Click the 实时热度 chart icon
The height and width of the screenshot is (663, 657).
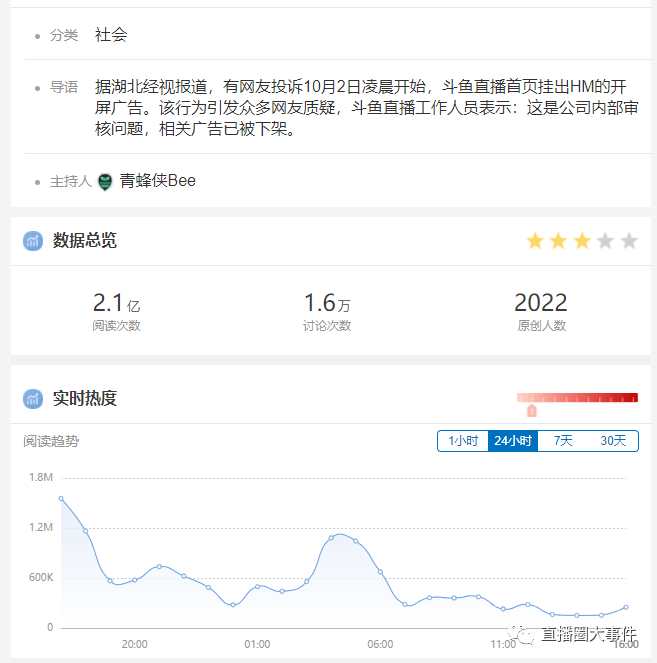click(33, 399)
